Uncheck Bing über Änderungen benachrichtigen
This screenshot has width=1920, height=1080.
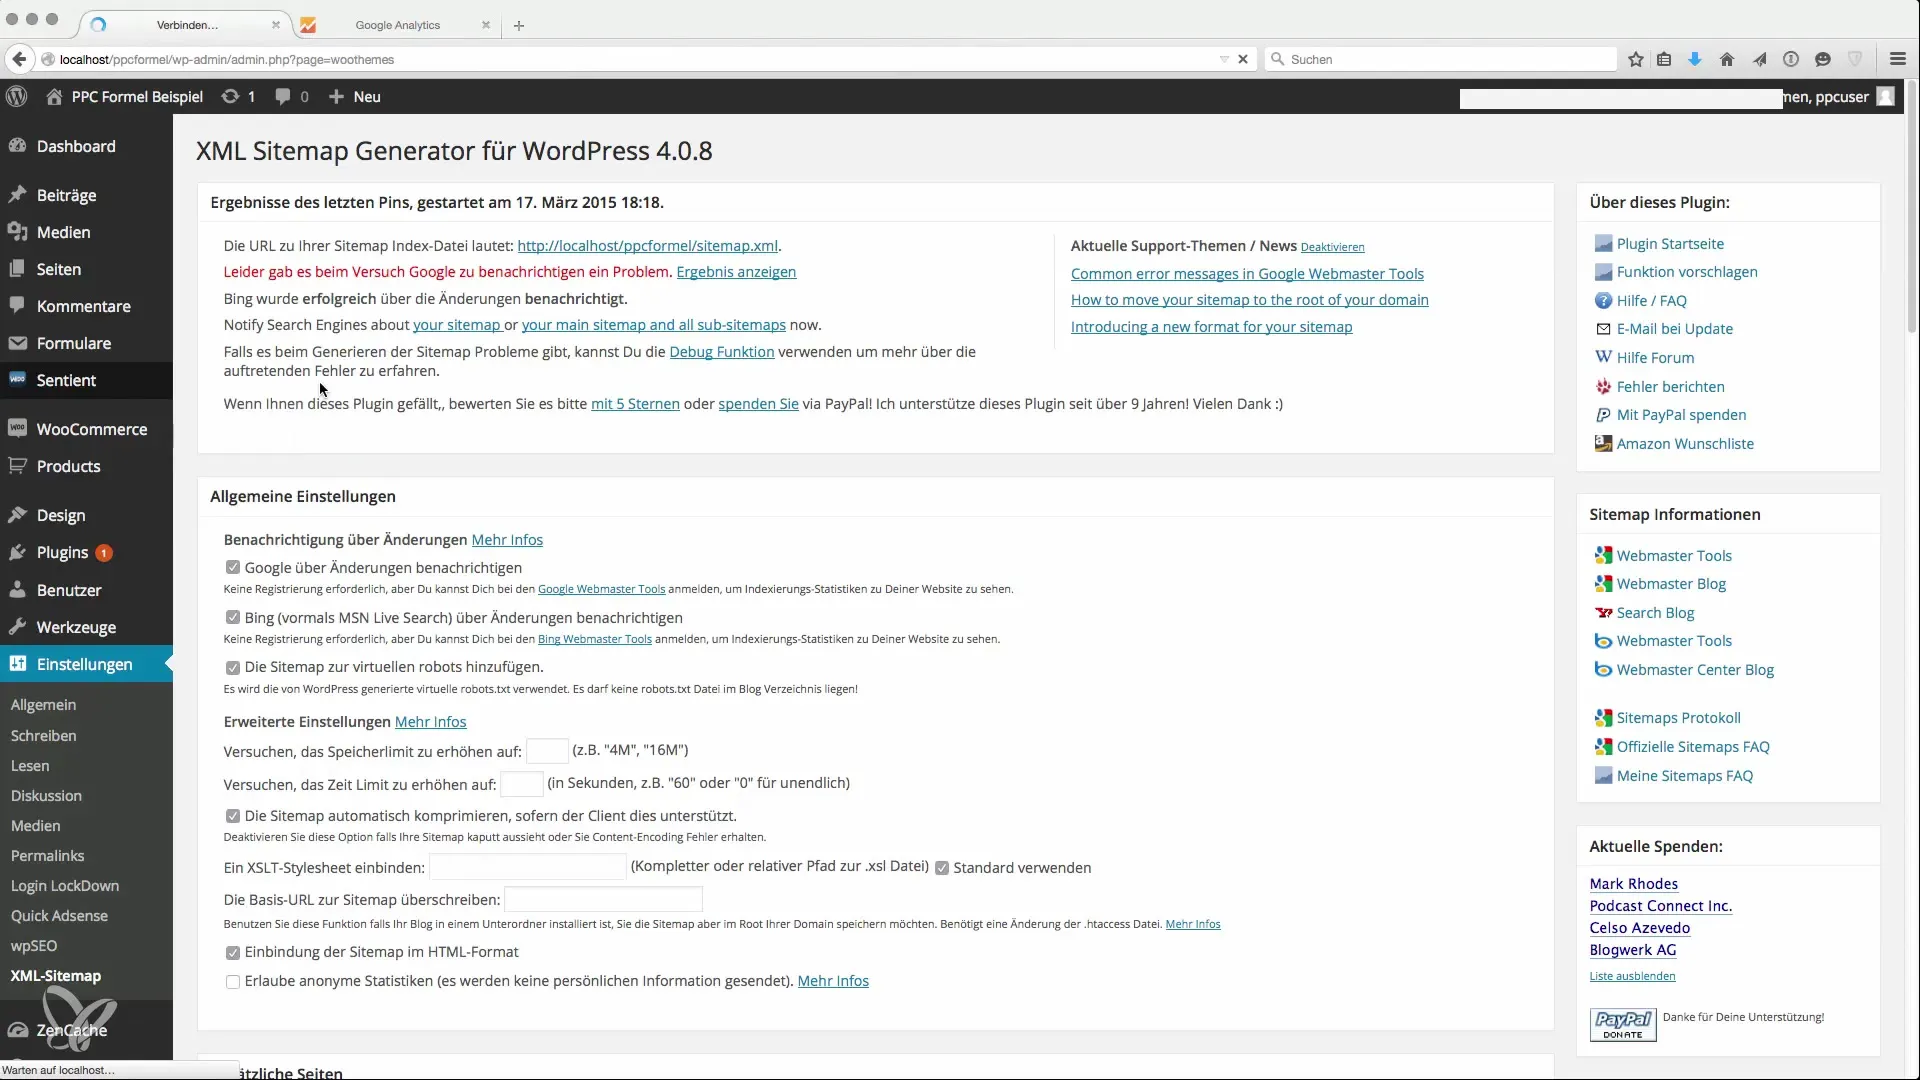click(233, 618)
